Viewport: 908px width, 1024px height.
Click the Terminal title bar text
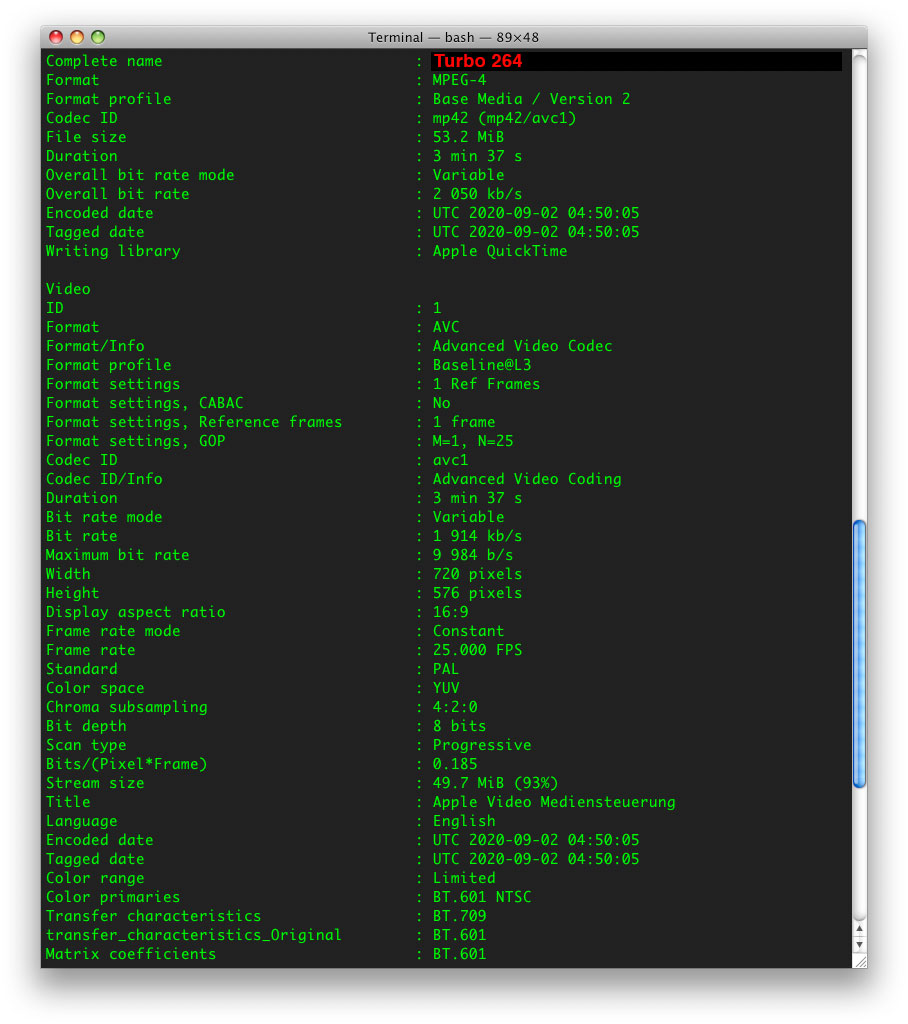pos(453,37)
